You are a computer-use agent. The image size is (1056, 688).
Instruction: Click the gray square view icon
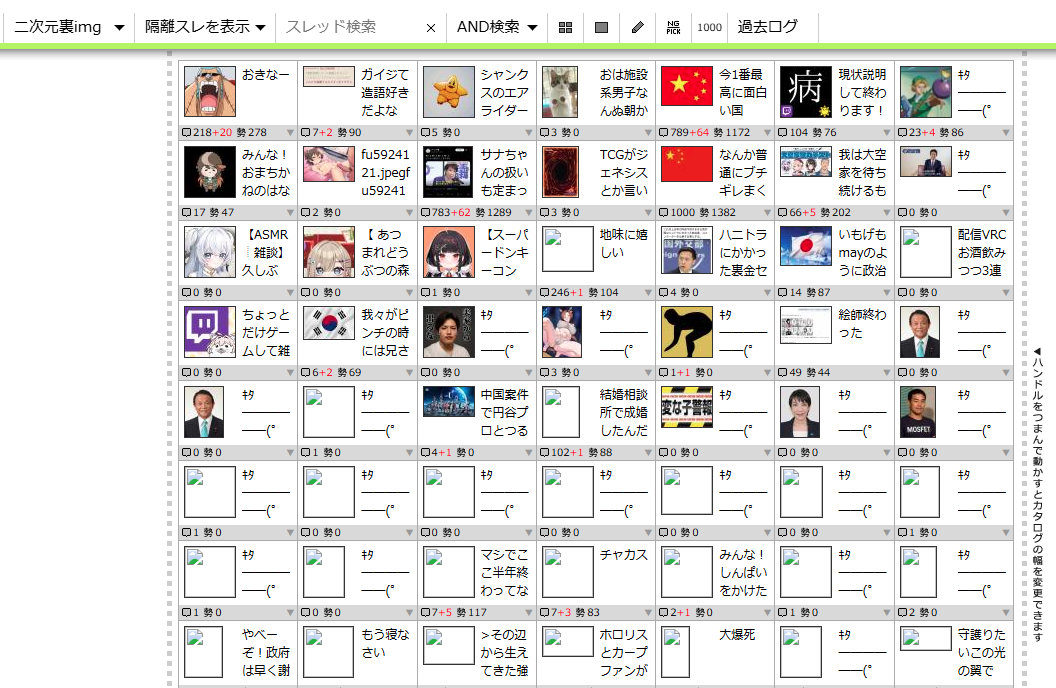click(x=601, y=27)
